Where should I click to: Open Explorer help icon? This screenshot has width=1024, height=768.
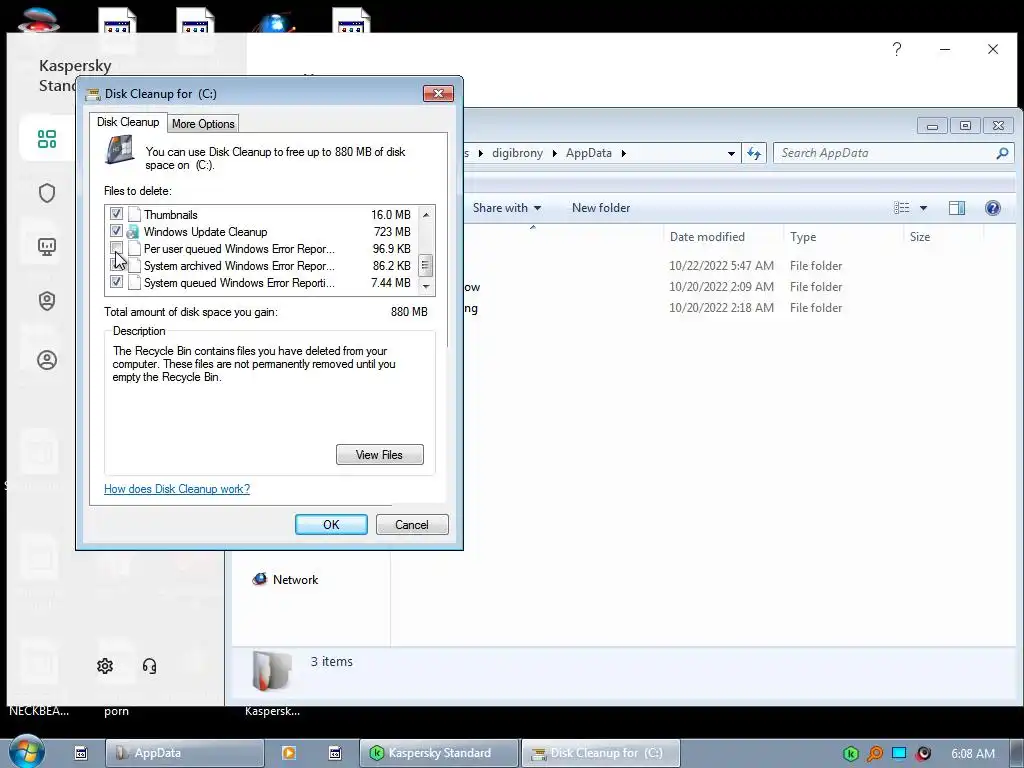[x=993, y=208]
